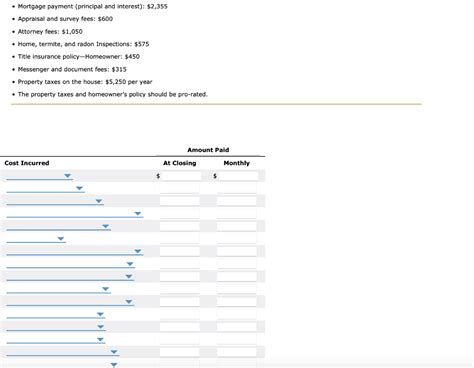This screenshot has height=368, width=474.
Task: Open the fifteenth row Cost Incurred dropdown
Action: pyautogui.click(x=62, y=352)
